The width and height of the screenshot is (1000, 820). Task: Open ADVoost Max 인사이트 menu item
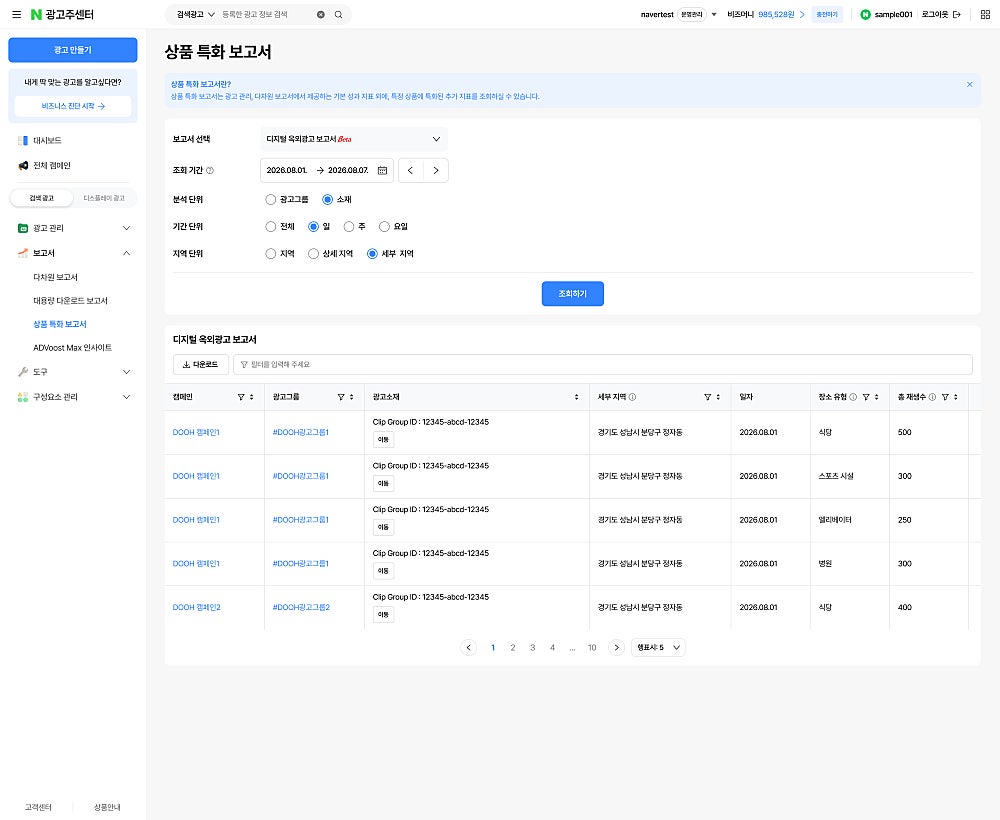click(x=72, y=348)
